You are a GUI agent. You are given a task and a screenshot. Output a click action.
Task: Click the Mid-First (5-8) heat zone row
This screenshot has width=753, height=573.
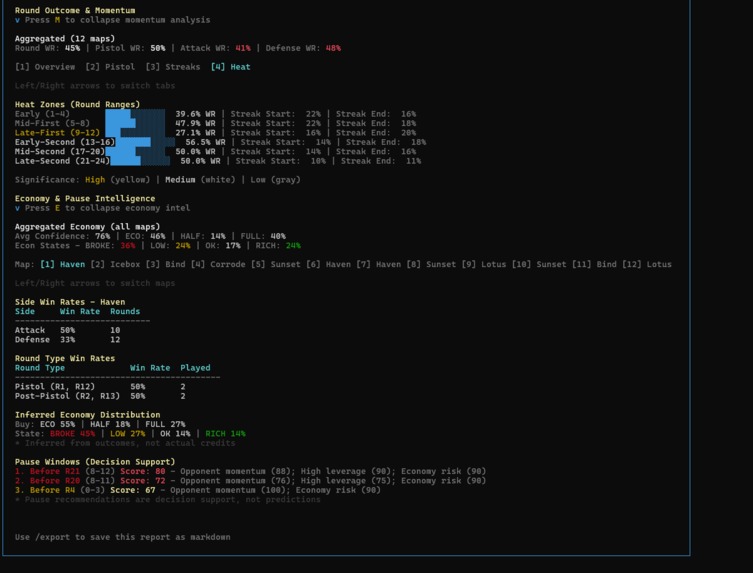[x=215, y=123]
